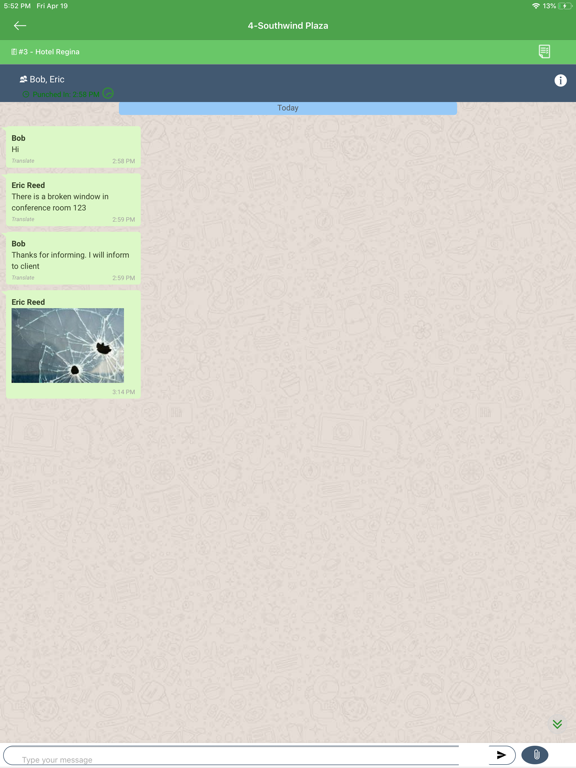Open chat info details
The height and width of the screenshot is (768, 576).
[x=560, y=80]
